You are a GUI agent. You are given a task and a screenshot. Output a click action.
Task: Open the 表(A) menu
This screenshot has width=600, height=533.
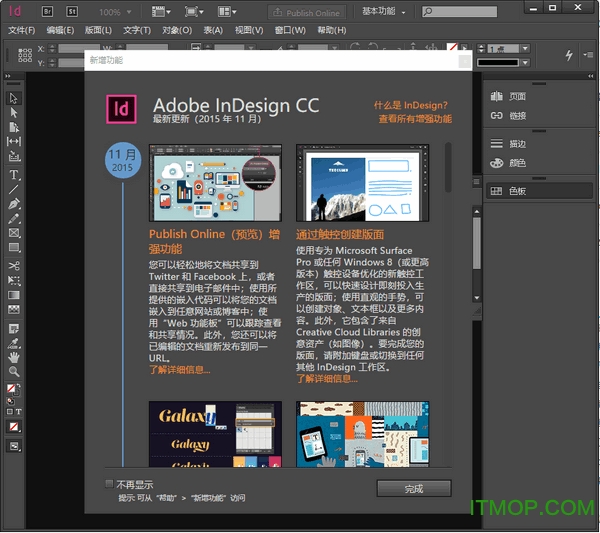pos(213,30)
